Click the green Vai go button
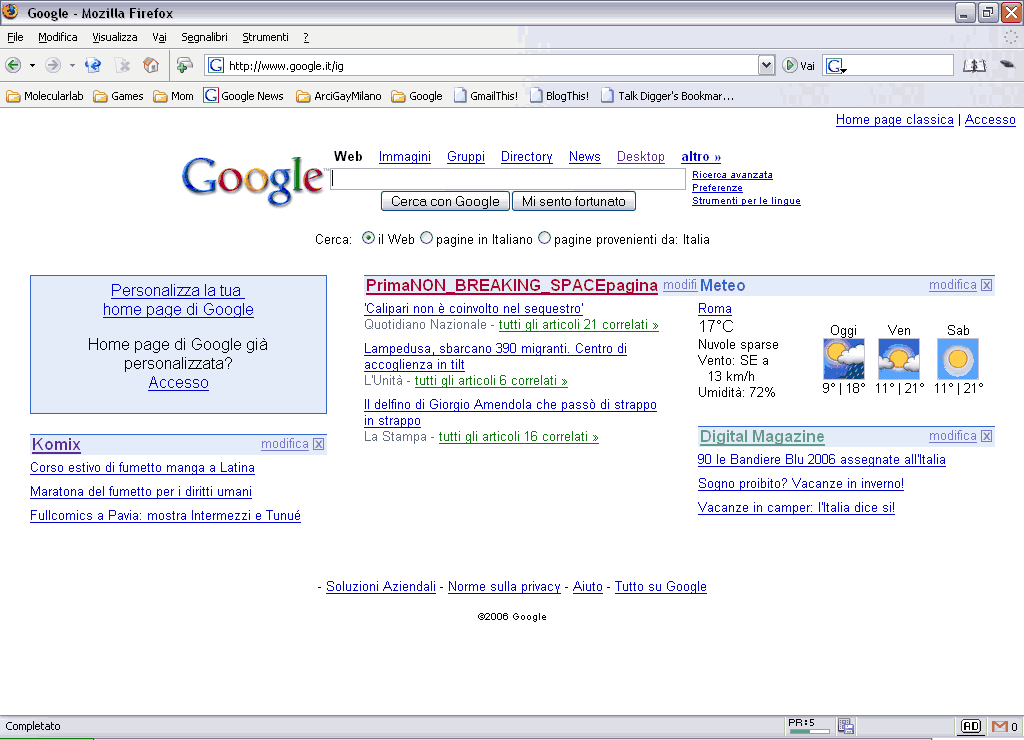Screen dimensions: 1024x740 click(x=799, y=65)
